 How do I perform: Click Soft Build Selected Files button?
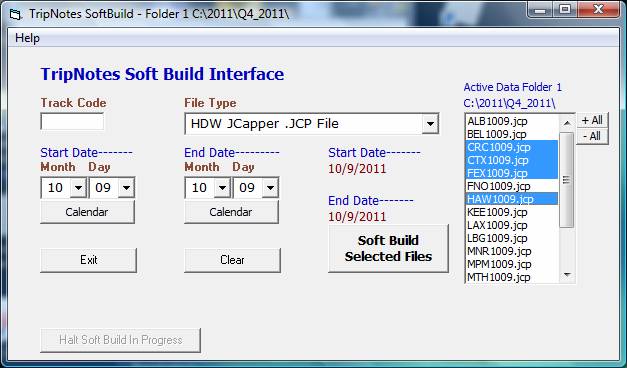[x=388, y=248]
